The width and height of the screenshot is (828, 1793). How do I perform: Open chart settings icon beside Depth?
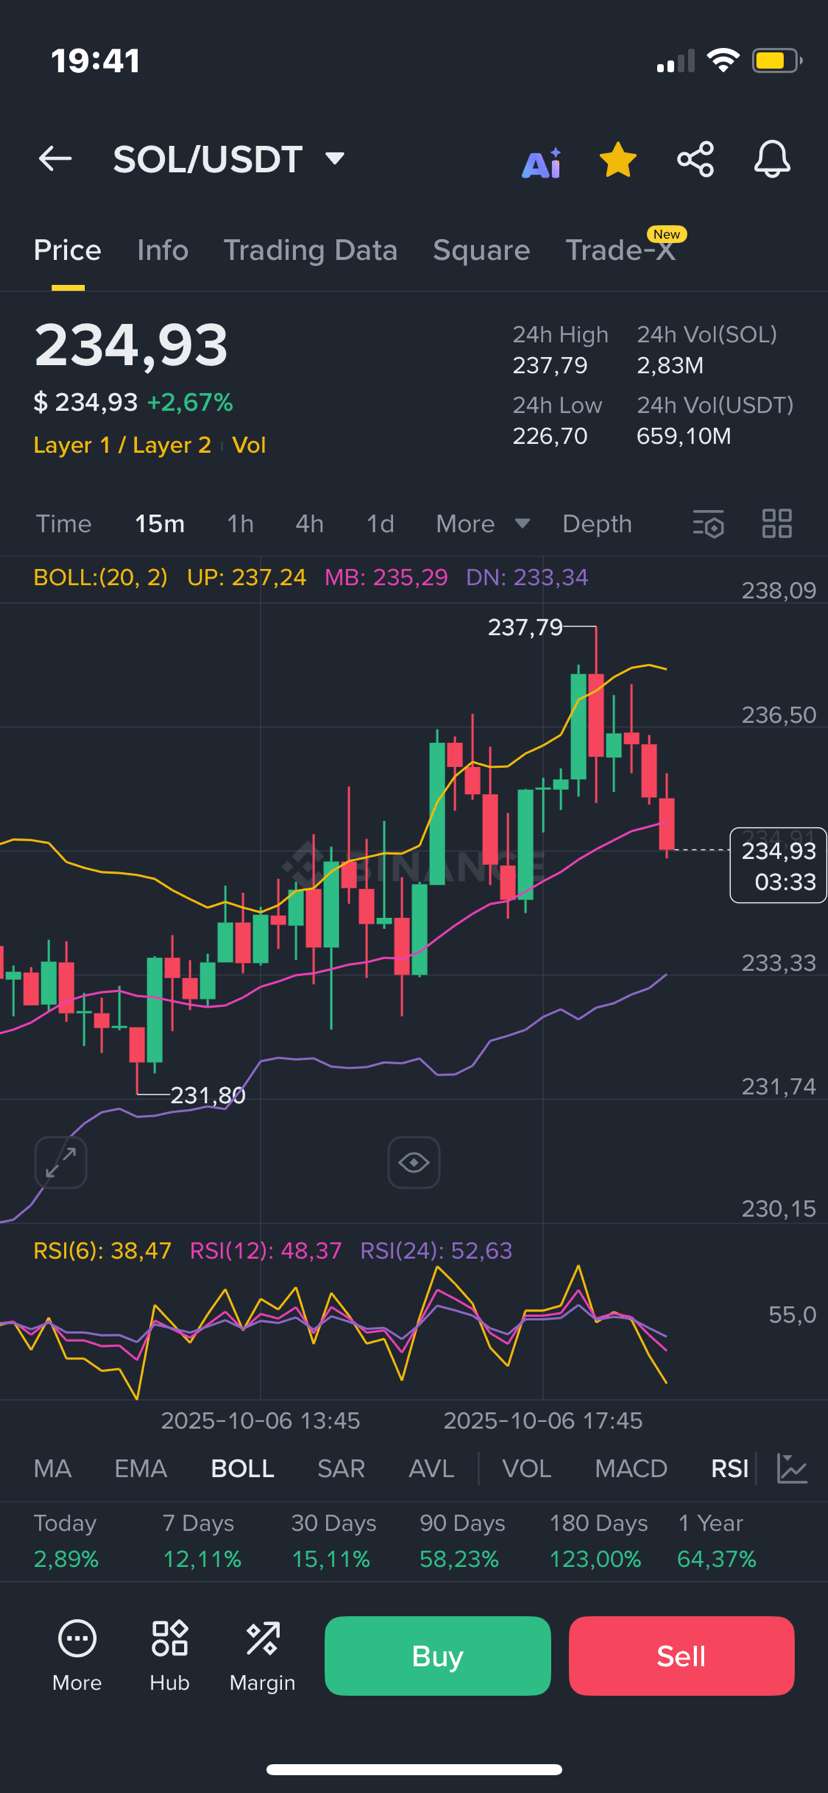(x=708, y=524)
